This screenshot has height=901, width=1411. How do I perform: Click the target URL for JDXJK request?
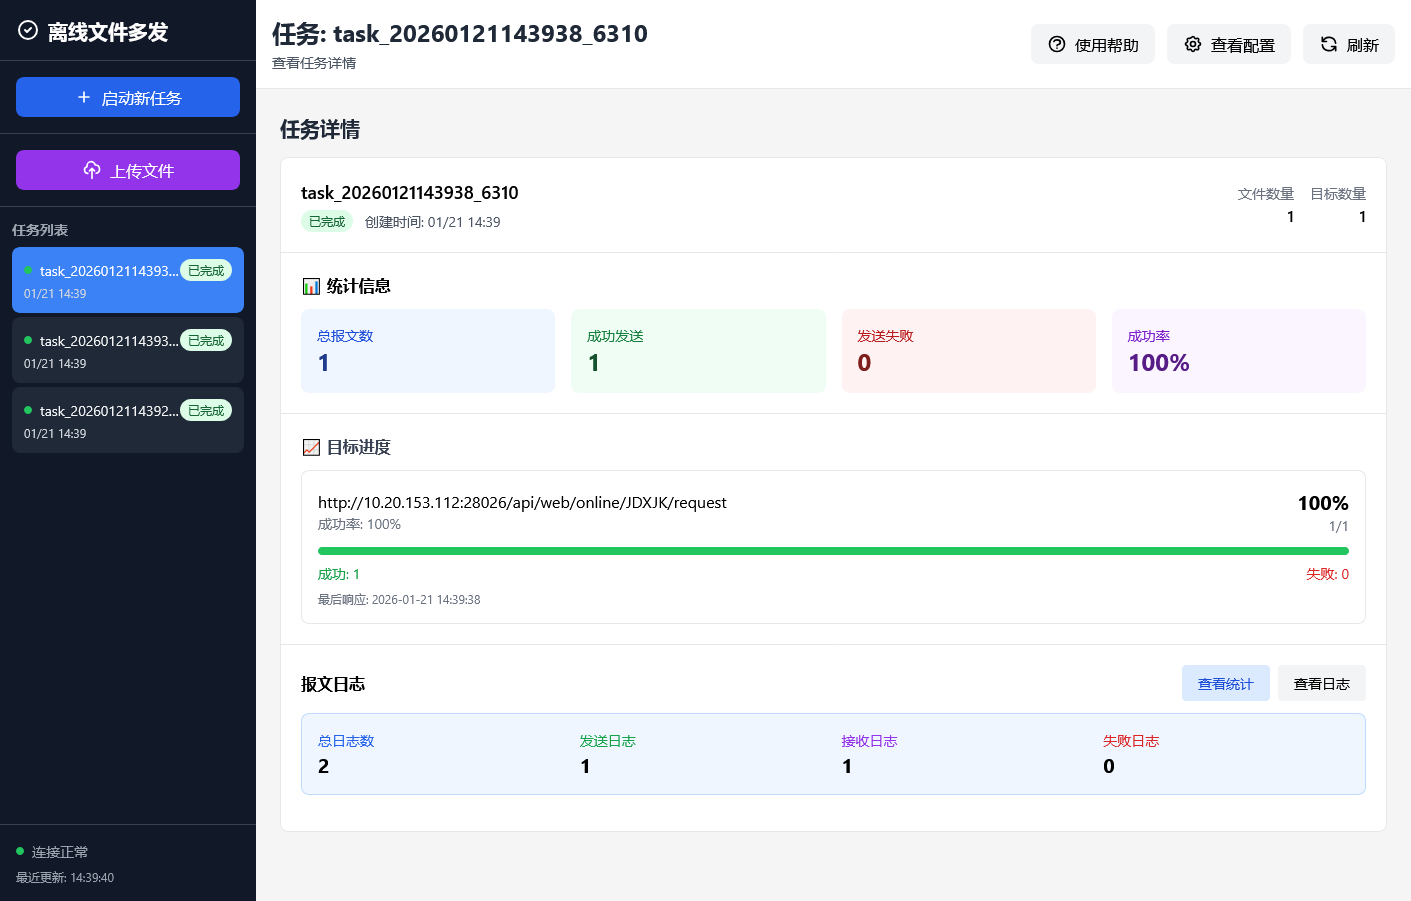(x=522, y=502)
